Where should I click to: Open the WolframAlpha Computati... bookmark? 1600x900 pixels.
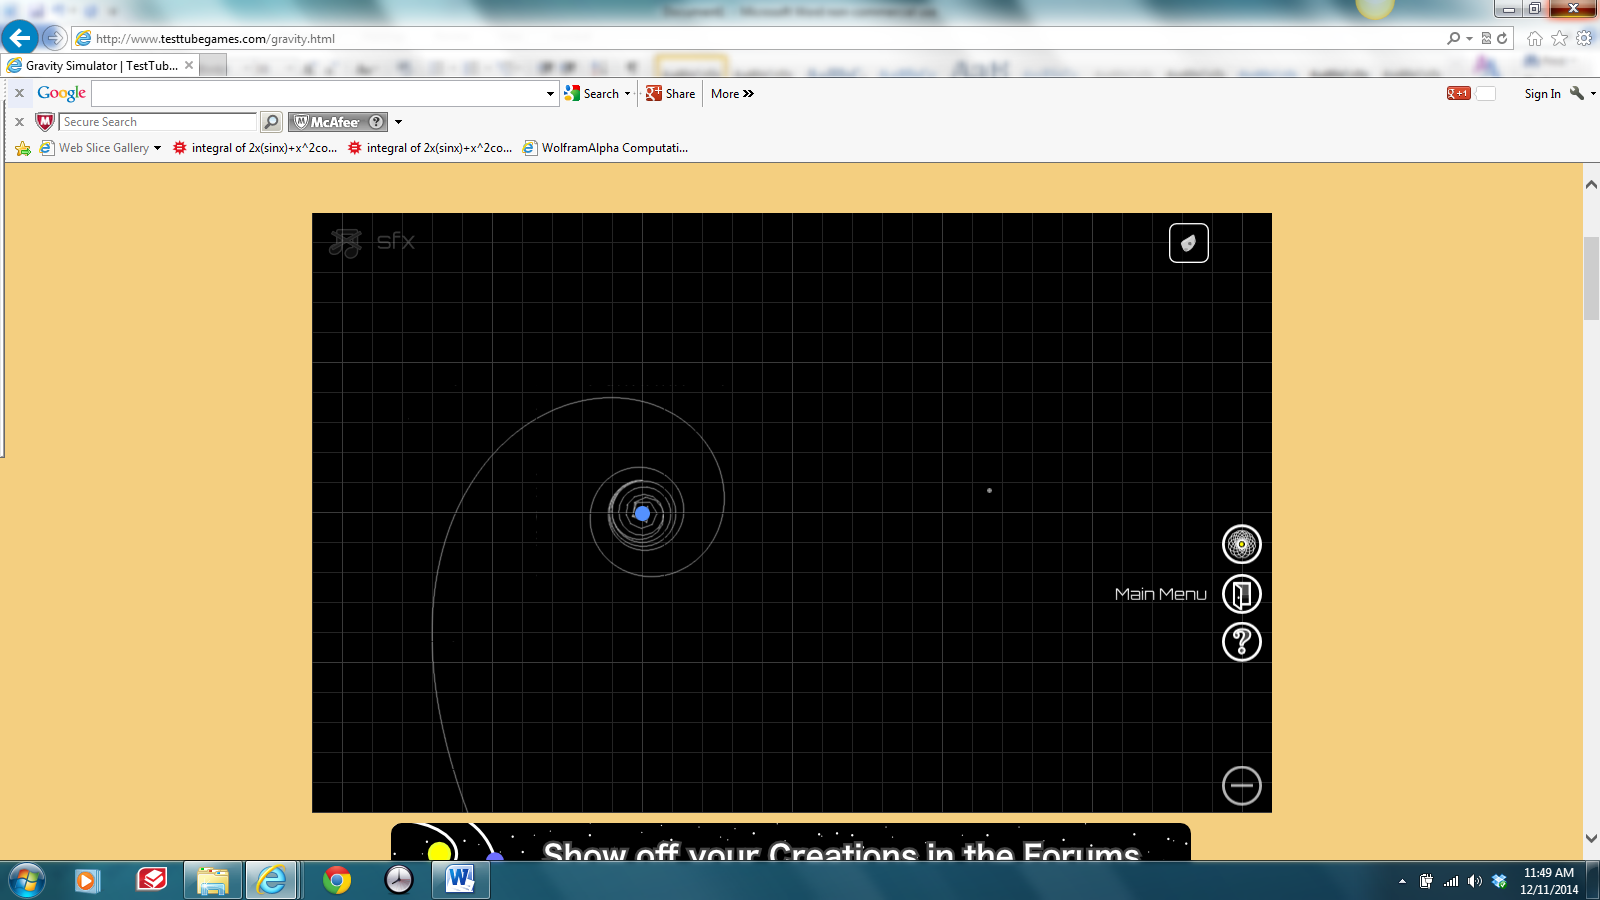click(606, 148)
